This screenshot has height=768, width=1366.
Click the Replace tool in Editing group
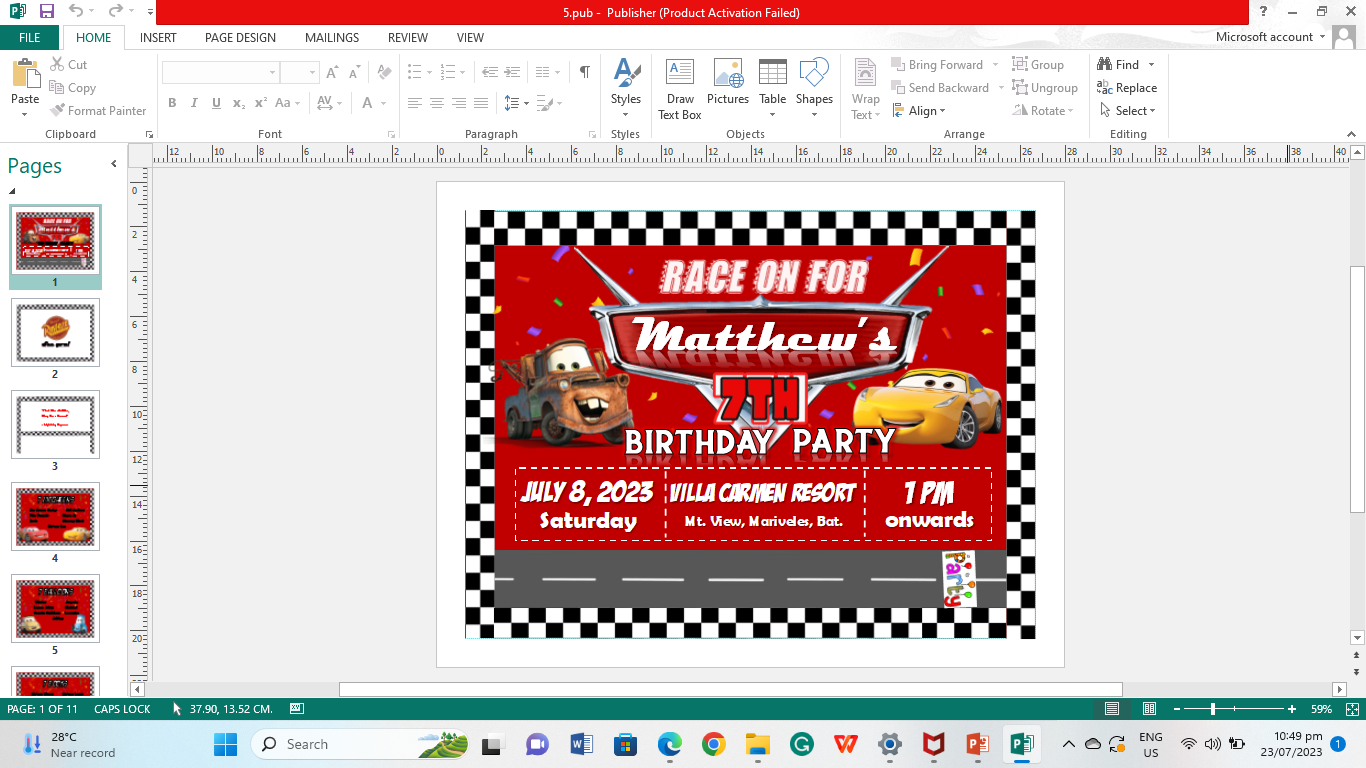point(1127,88)
